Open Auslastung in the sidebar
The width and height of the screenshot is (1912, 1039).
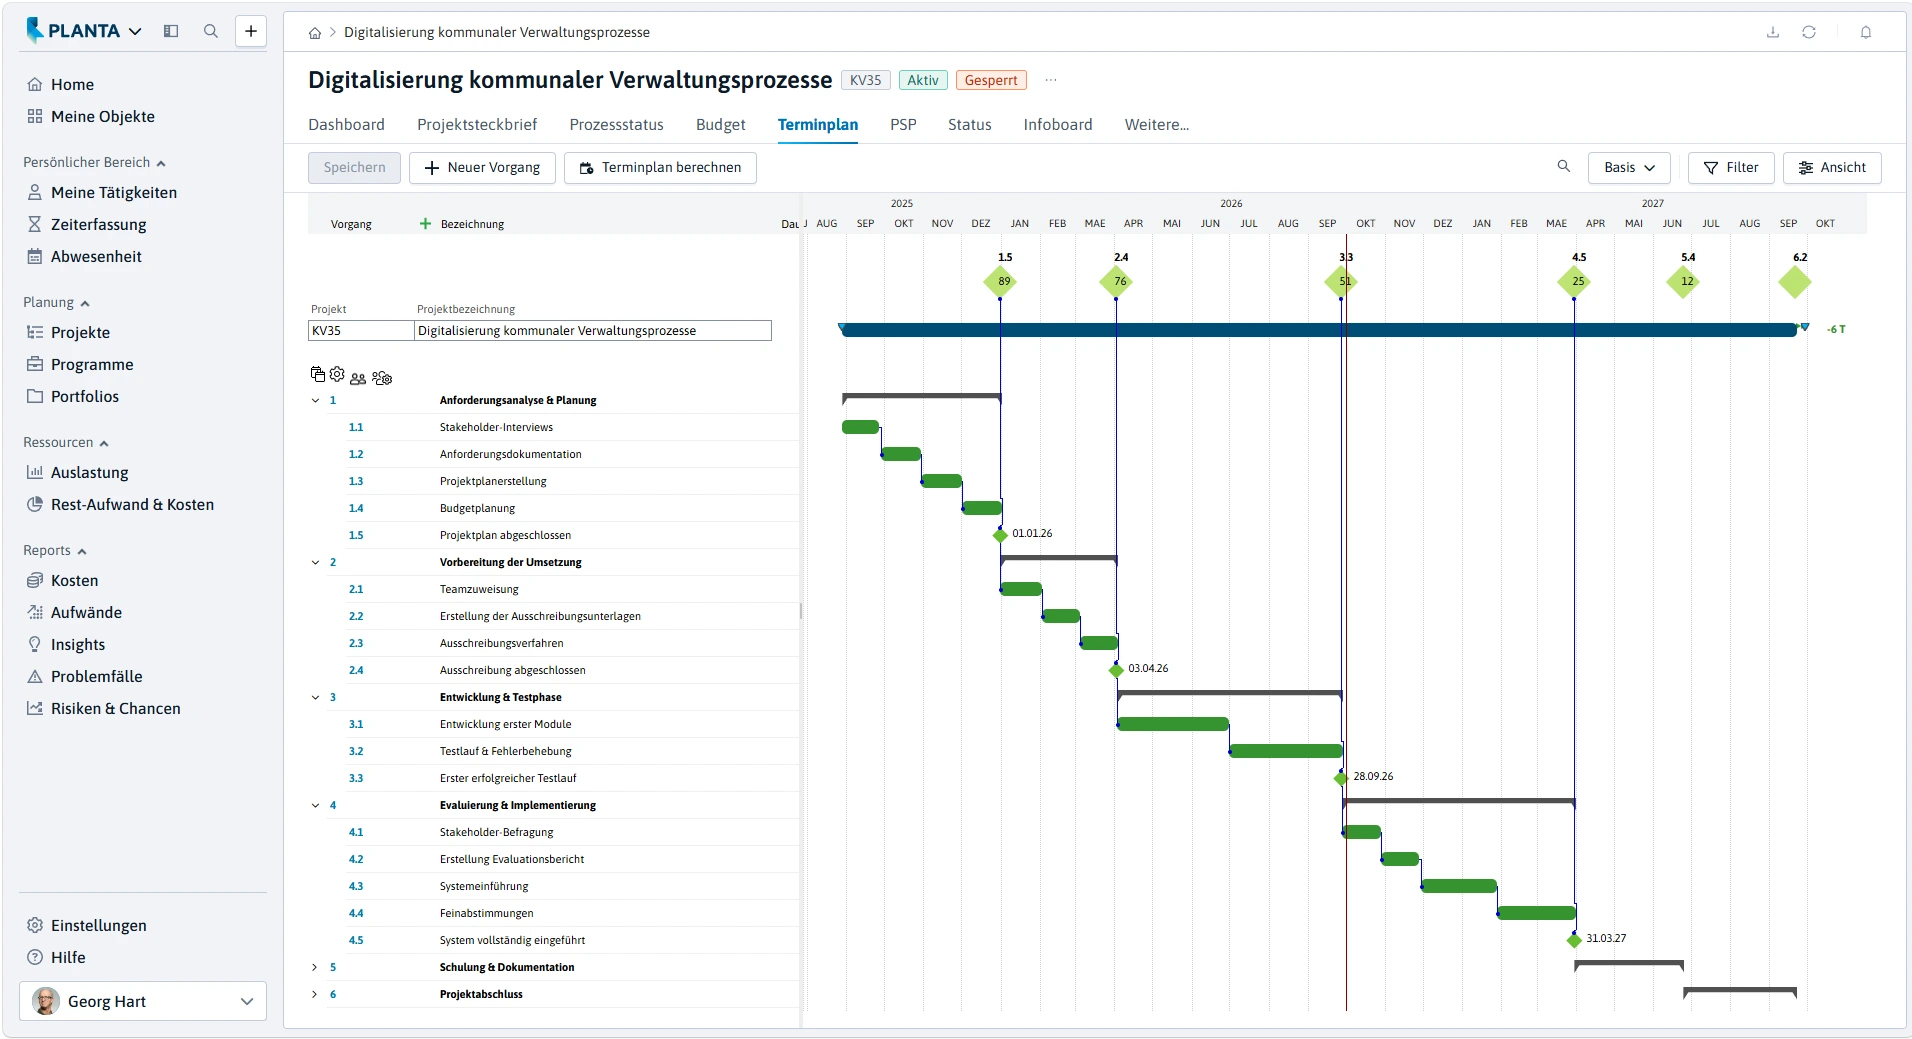click(x=90, y=472)
